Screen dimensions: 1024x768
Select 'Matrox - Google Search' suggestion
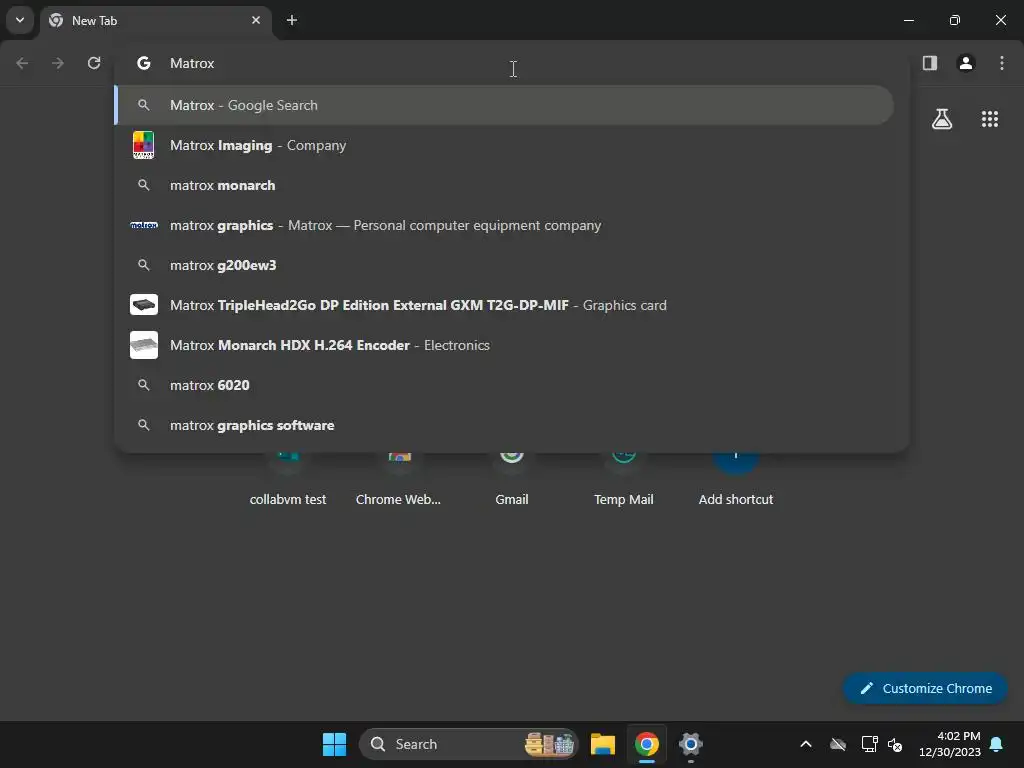click(504, 105)
